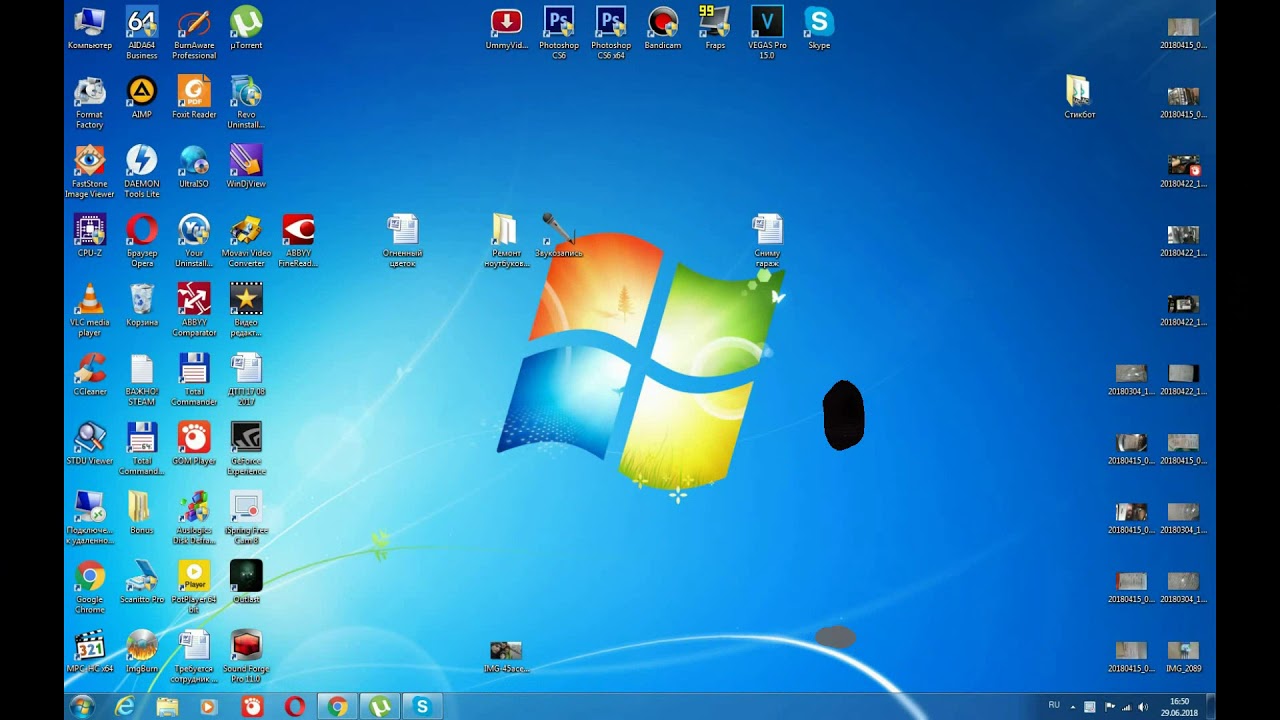
Task: Select the GOM Player desktop icon
Action: point(194,443)
